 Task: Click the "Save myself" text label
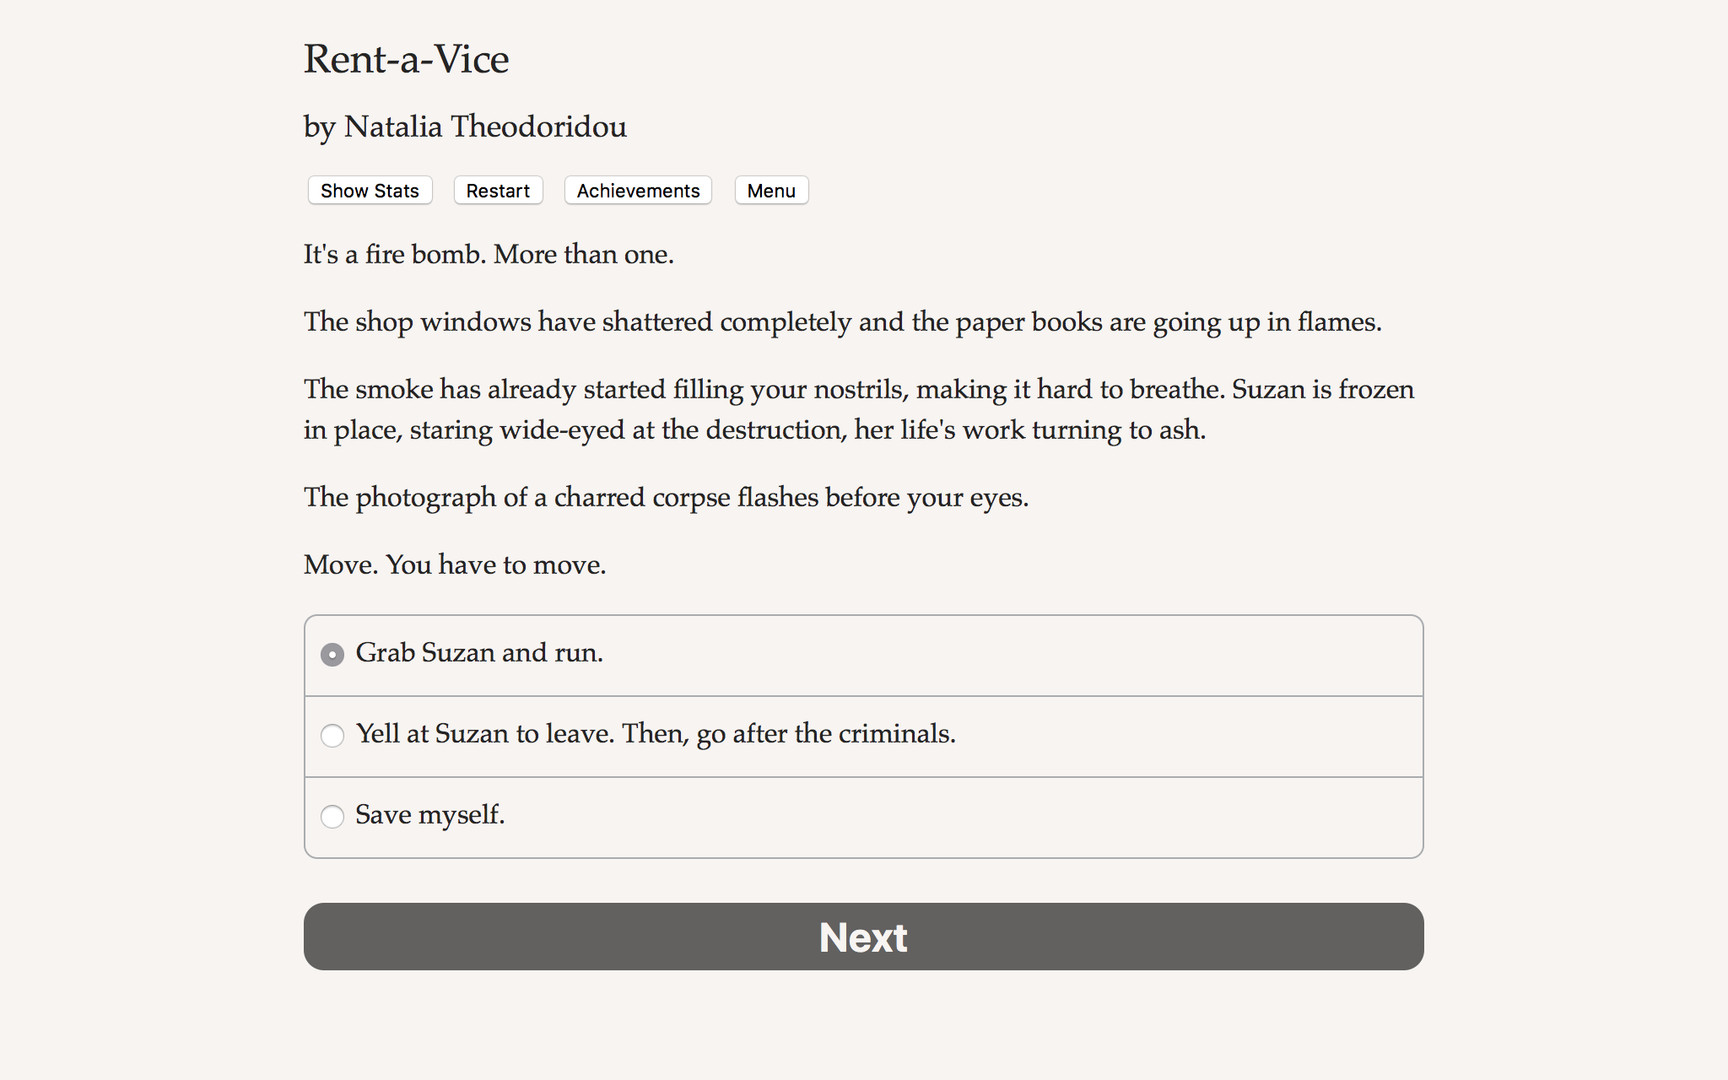pos(430,816)
